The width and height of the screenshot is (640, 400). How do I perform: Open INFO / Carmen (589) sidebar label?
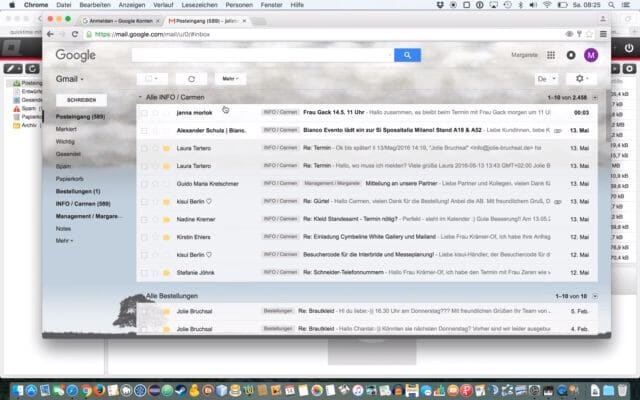[83, 204]
